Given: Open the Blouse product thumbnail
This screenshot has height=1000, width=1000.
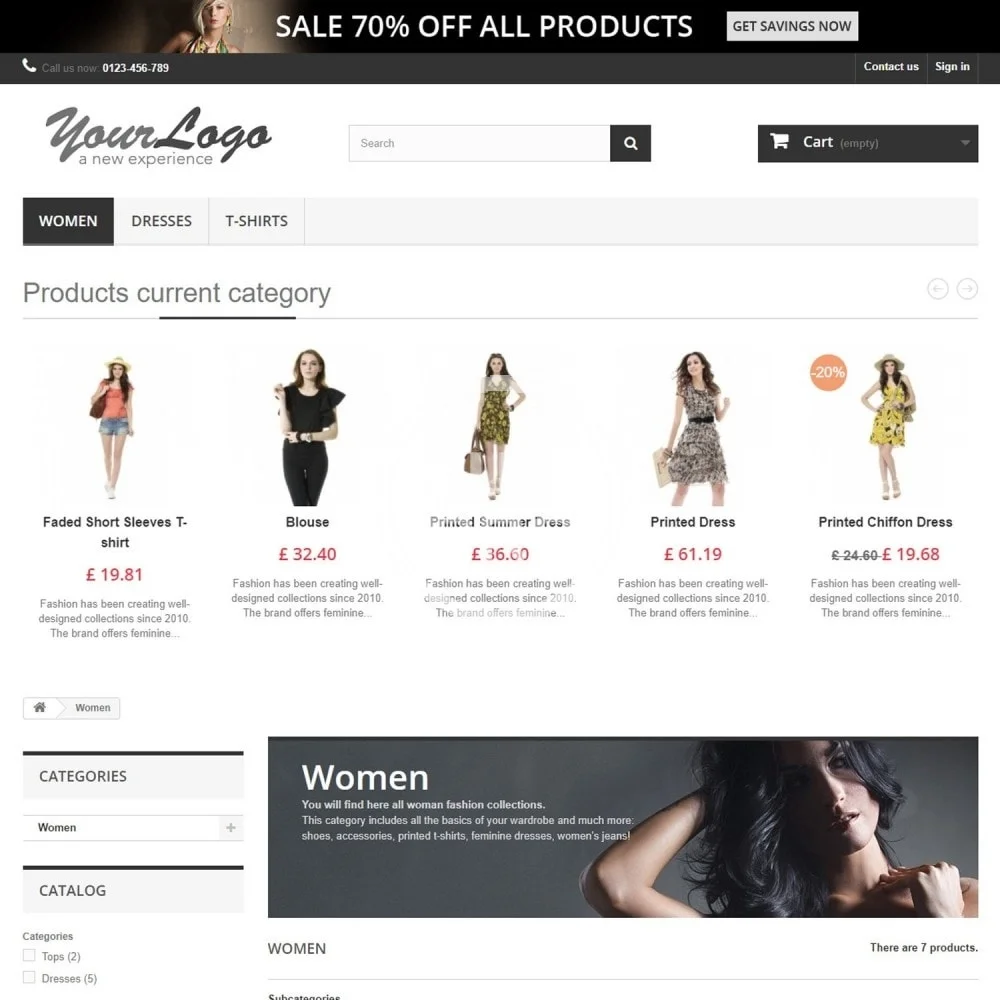Looking at the screenshot, I should tap(307, 426).
